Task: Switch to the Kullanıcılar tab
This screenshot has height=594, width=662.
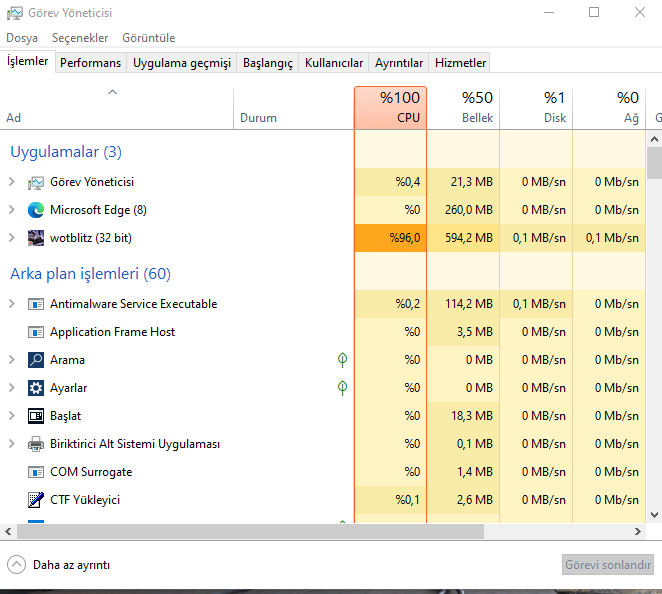Action: (334, 63)
